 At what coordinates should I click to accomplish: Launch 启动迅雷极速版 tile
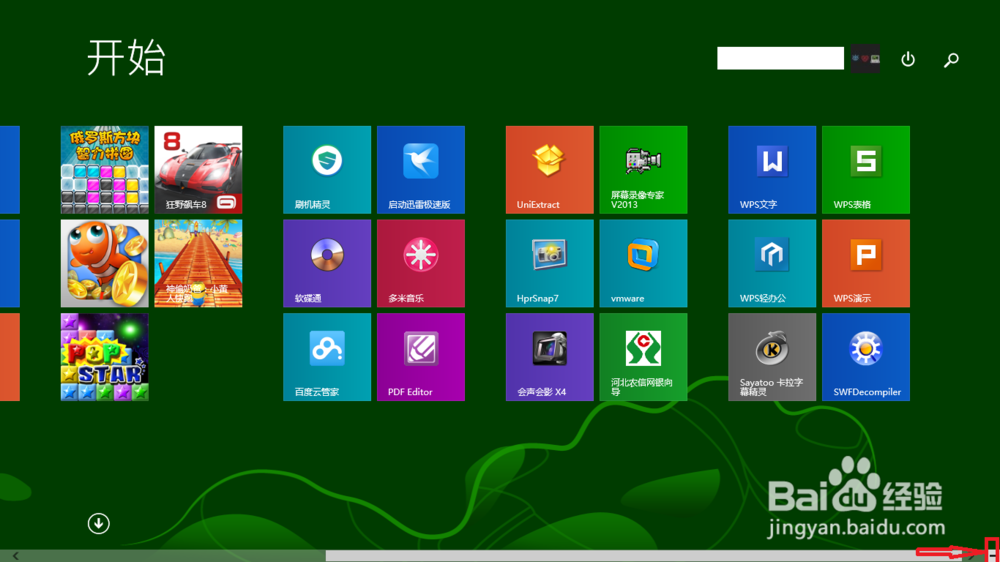(x=421, y=170)
